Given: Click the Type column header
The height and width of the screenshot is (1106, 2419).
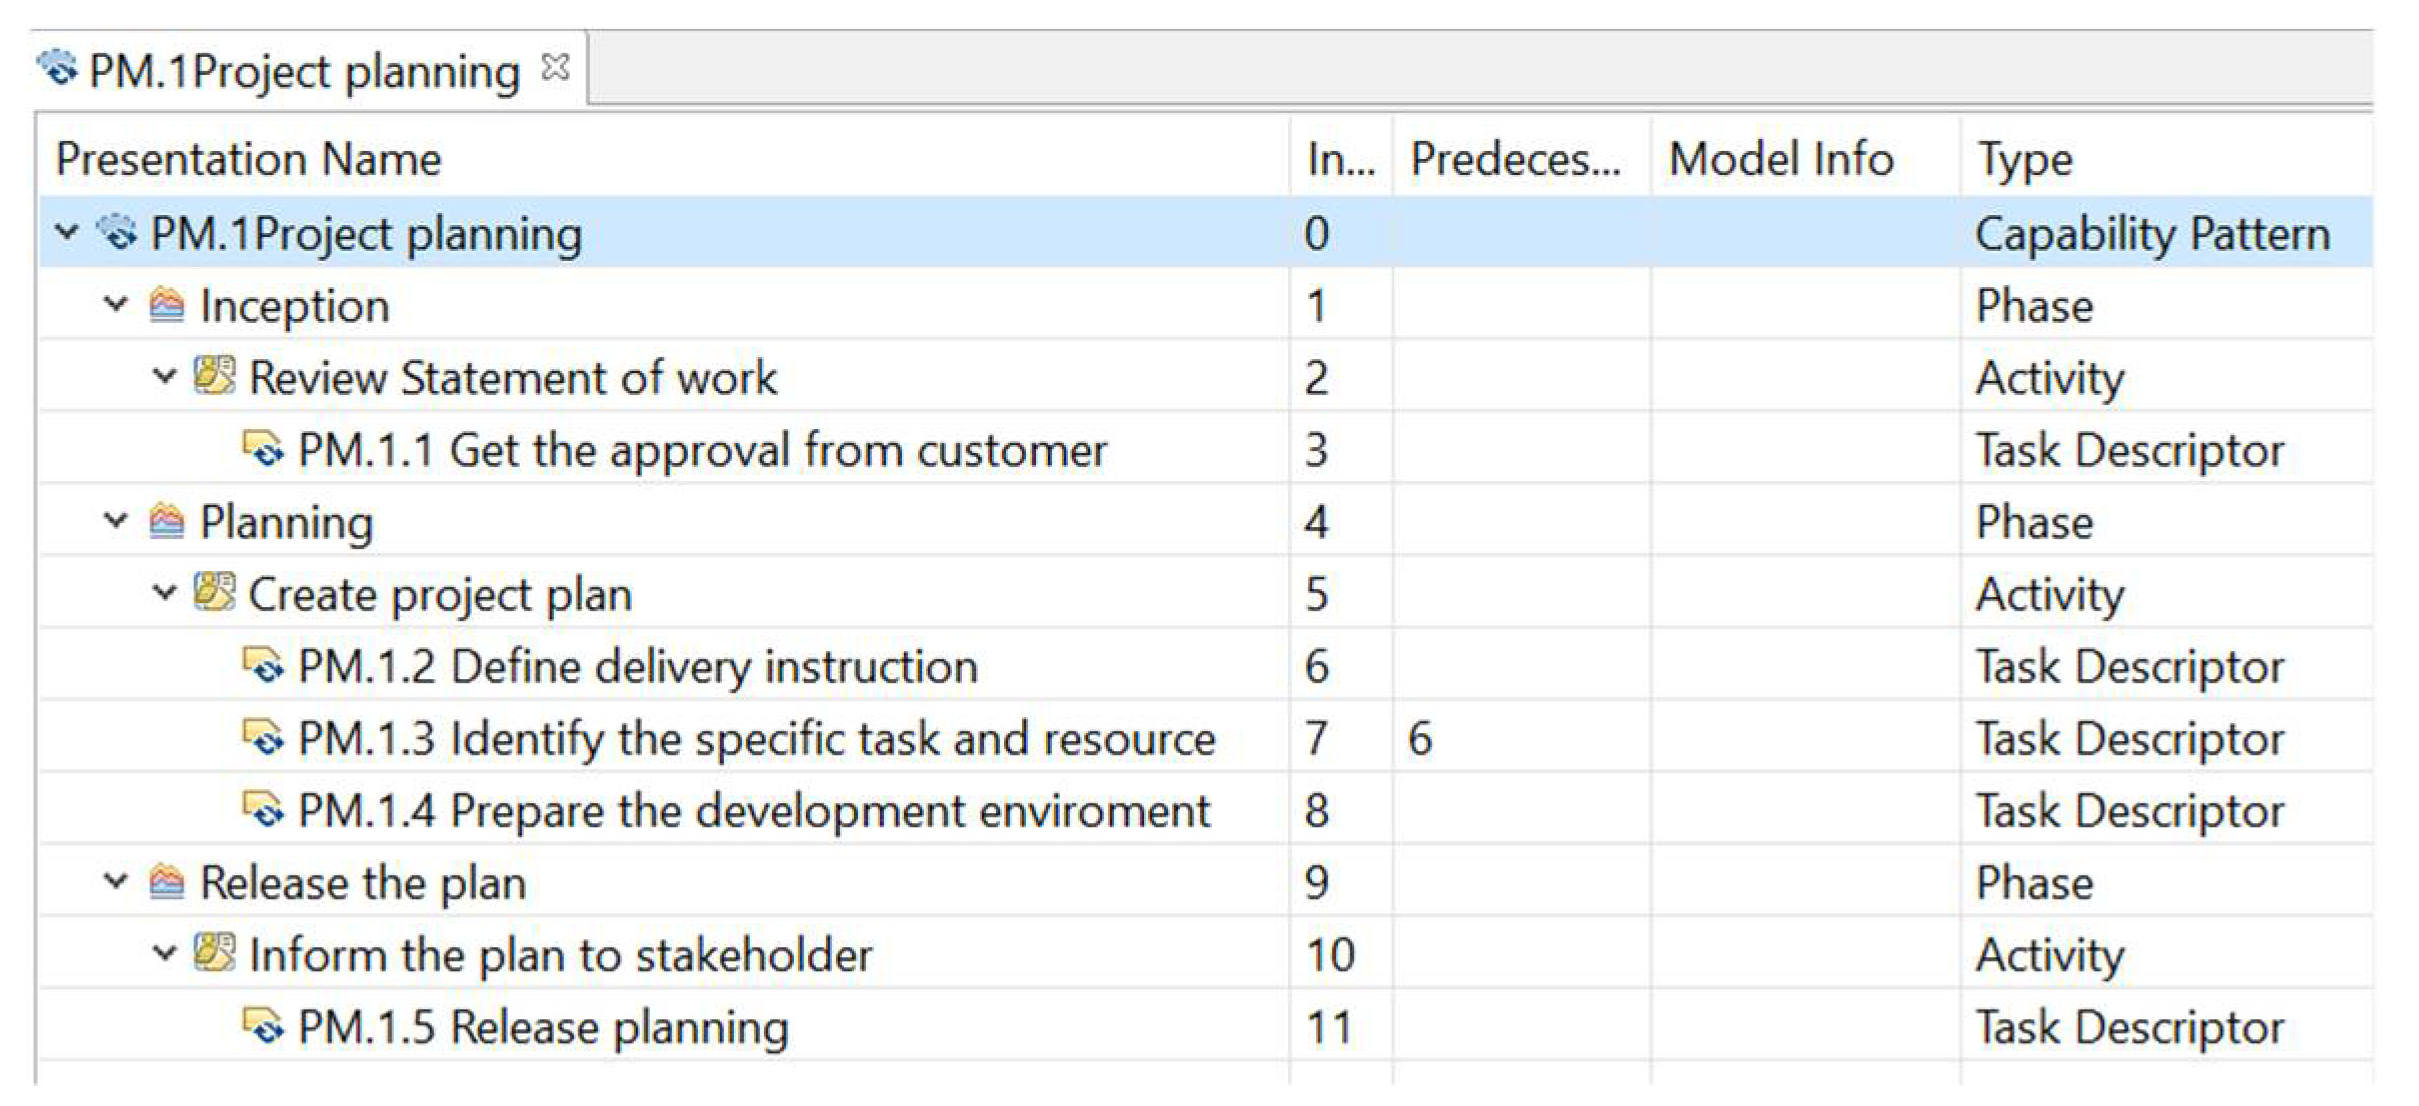Looking at the screenshot, I should [x=2024, y=159].
